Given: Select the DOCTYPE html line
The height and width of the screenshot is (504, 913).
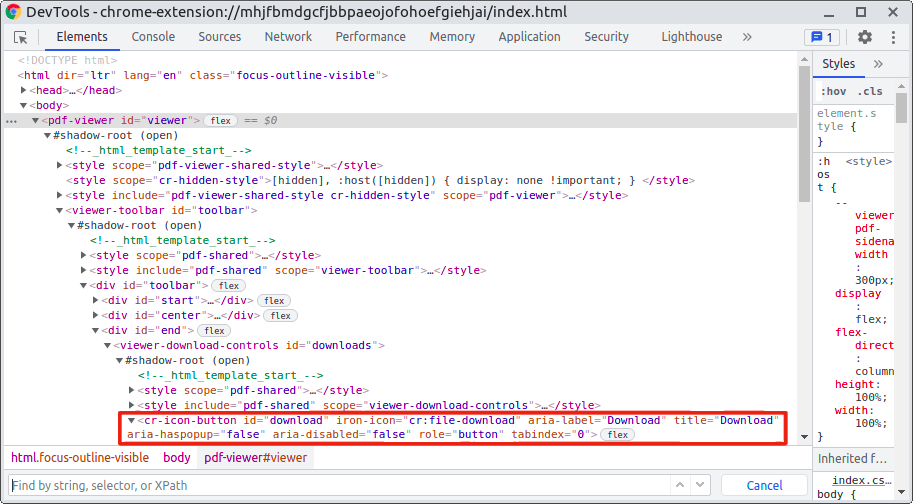Looking at the screenshot, I should click(68, 60).
